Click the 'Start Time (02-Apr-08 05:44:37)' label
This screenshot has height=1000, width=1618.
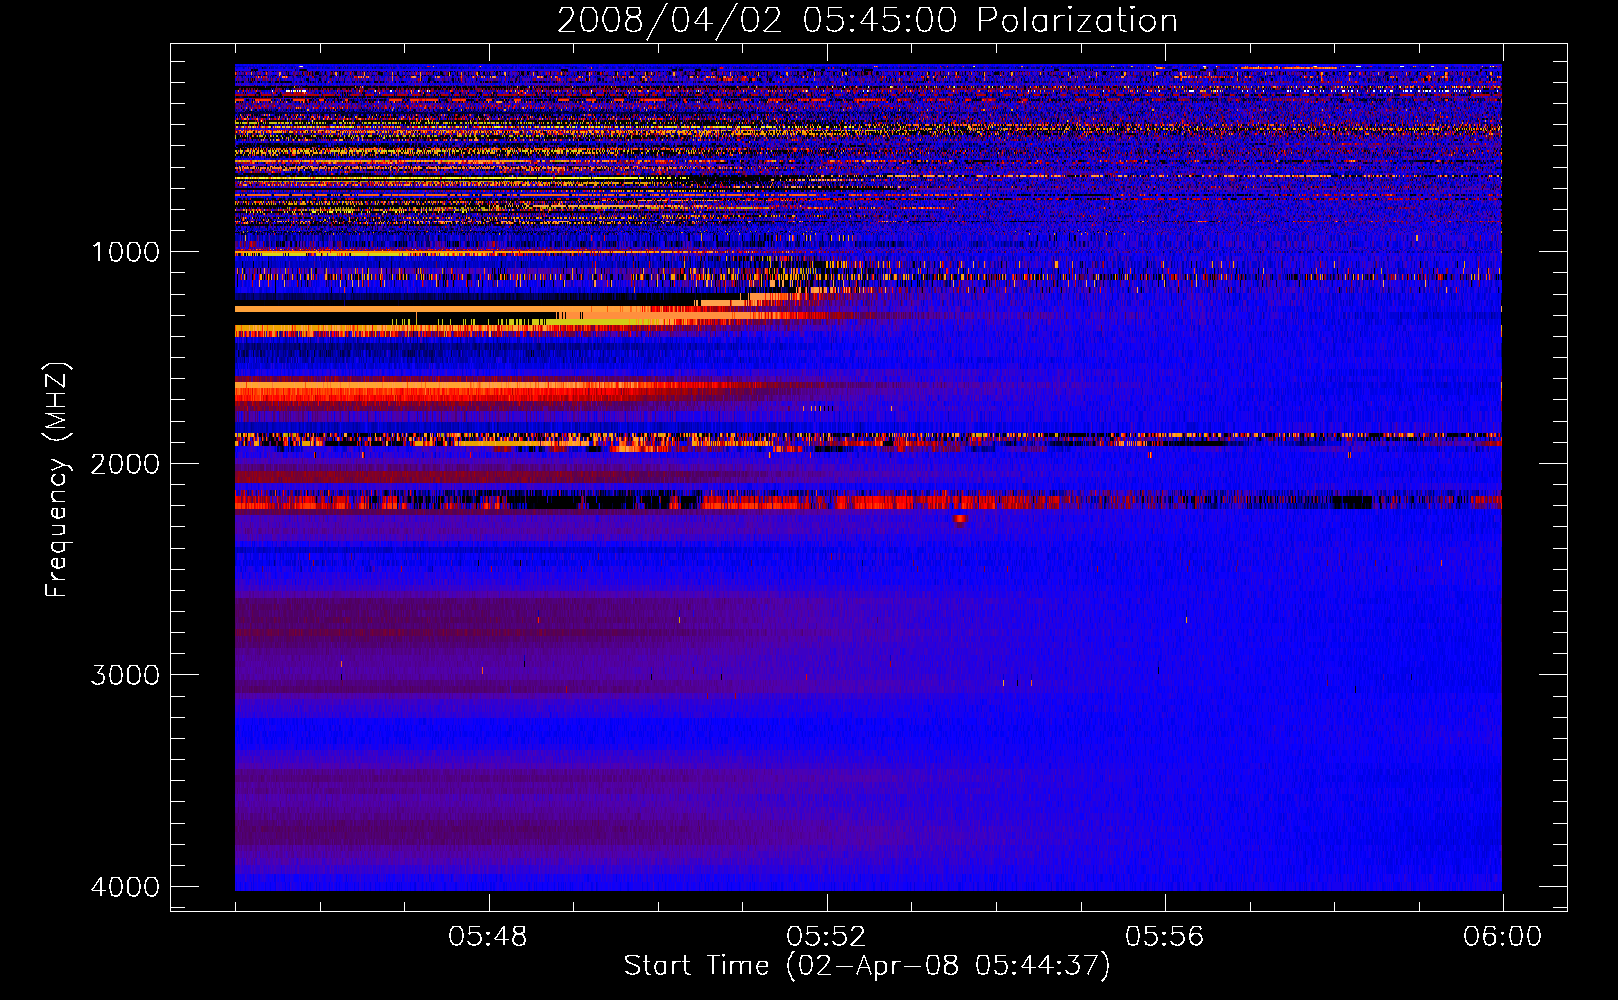867,966
